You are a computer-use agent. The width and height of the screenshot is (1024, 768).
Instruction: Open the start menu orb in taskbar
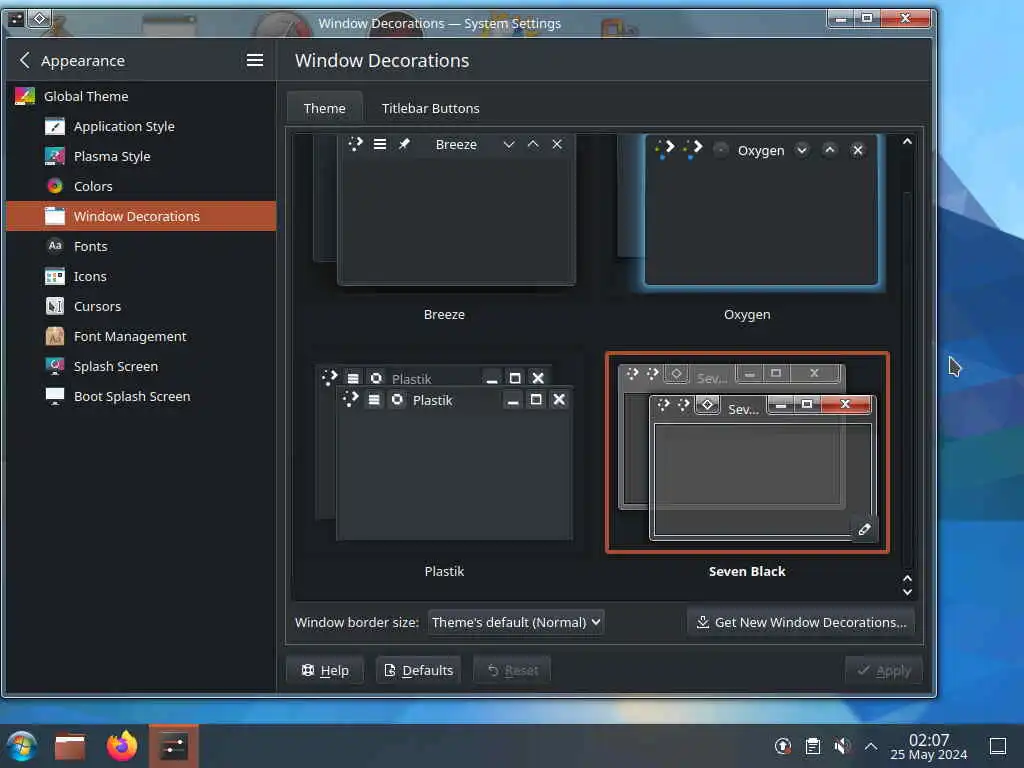(x=22, y=746)
